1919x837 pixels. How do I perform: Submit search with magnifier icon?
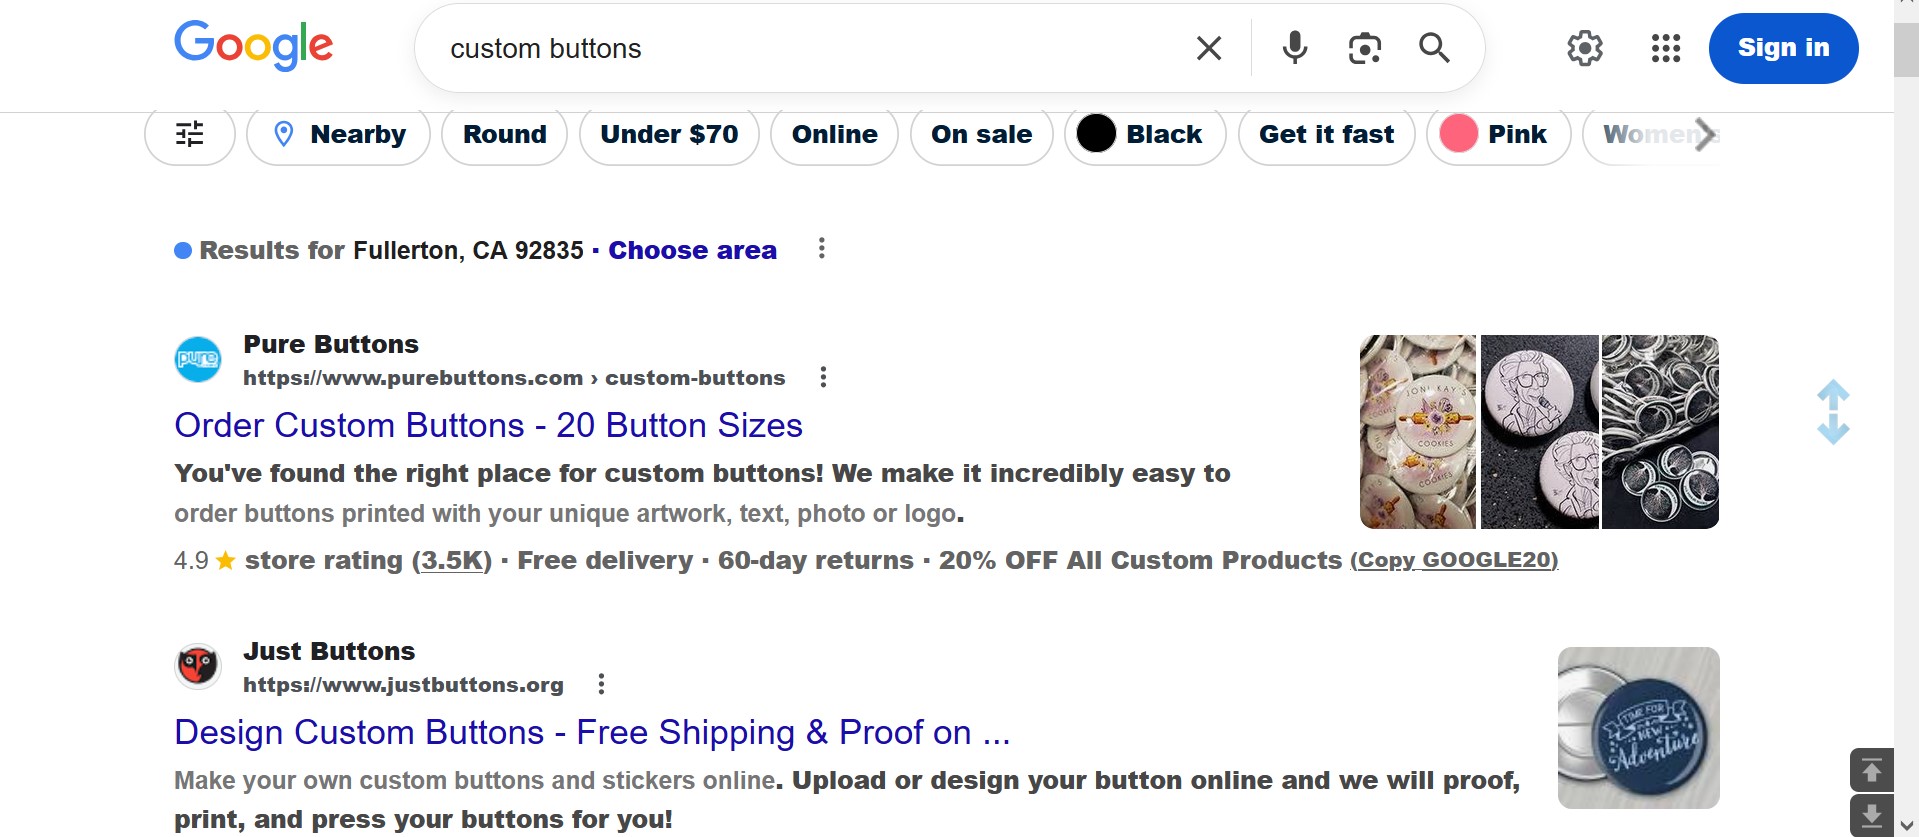point(1434,48)
